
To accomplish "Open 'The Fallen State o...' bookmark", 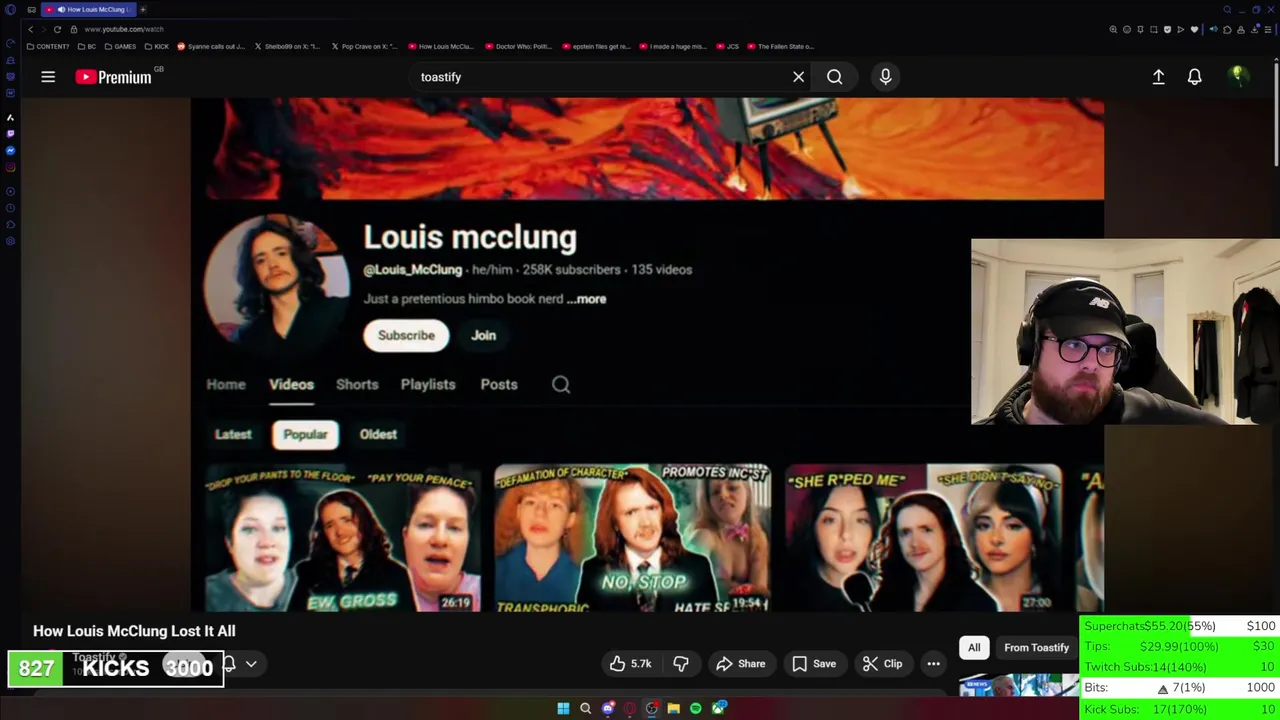I will (781, 46).
